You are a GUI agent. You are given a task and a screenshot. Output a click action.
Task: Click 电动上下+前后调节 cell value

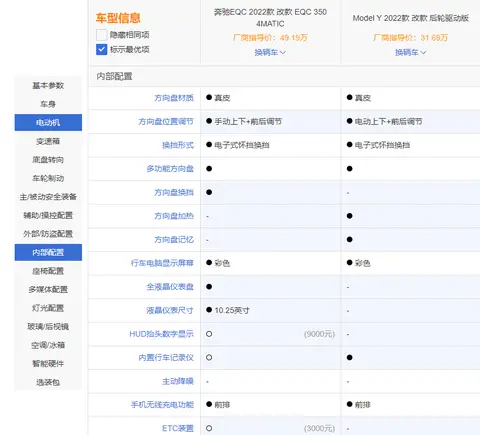(388, 121)
